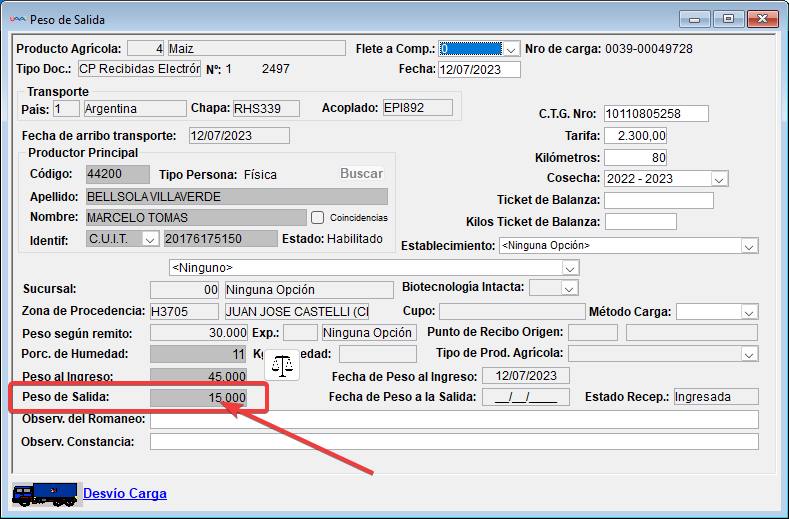The image size is (789, 519).
Task: Expand the Método Carga dropdown
Action: coord(749,312)
